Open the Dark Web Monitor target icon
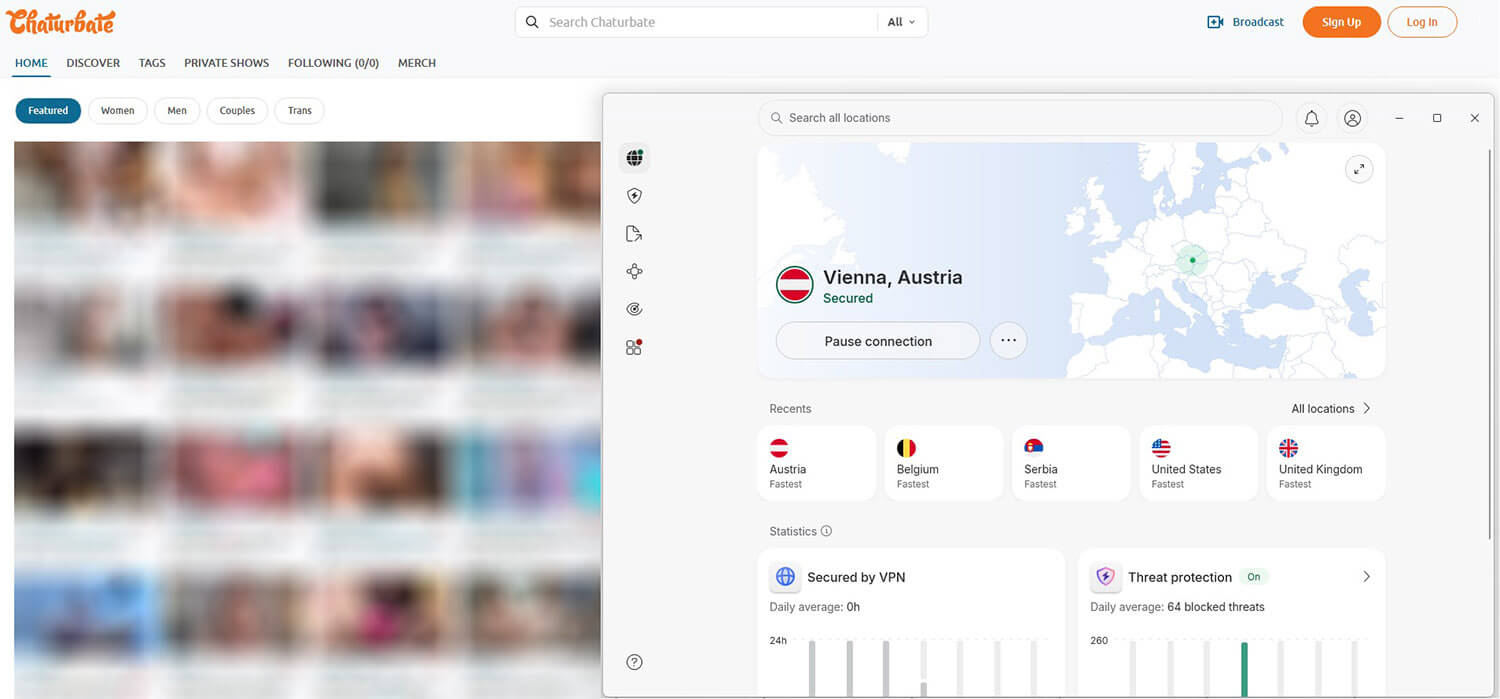Screen dimensions: 1500x699 click(634, 309)
